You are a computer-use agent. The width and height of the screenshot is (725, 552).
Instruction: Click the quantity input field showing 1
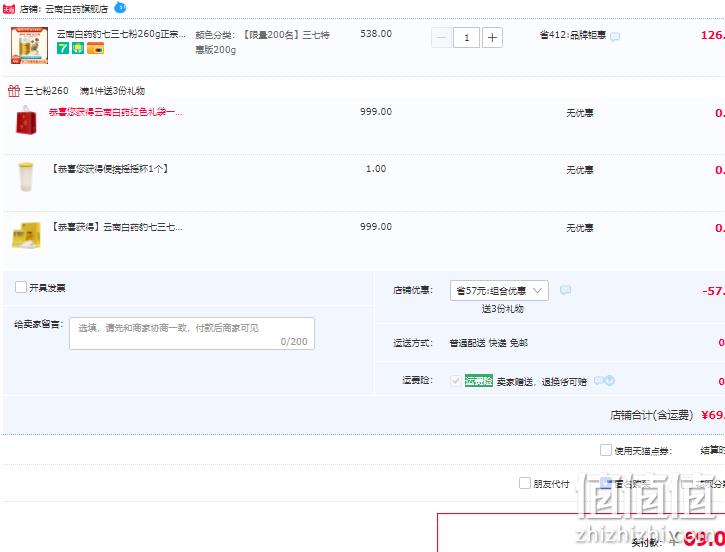(x=466, y=37)
